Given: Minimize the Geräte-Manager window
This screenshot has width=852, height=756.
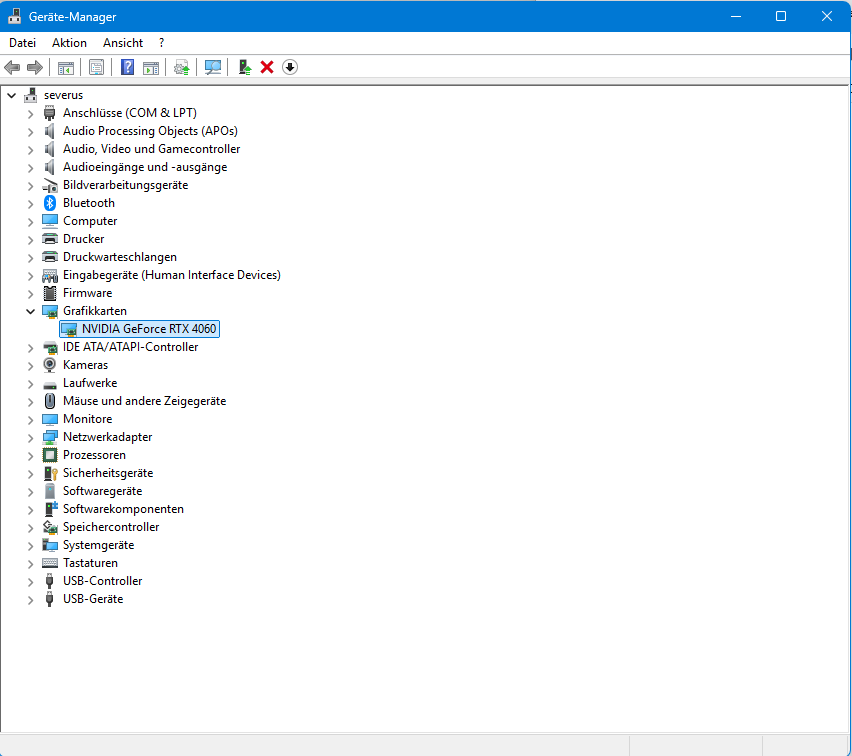Looking at the screenshot, I should [x=736, y=16].
